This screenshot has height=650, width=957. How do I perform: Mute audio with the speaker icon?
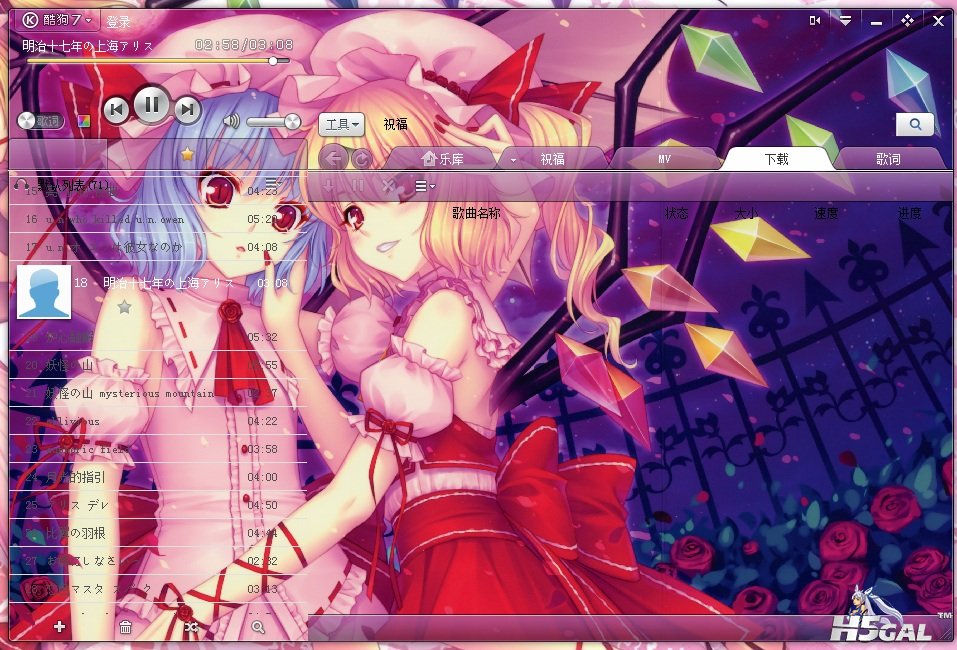click(231, 121)
